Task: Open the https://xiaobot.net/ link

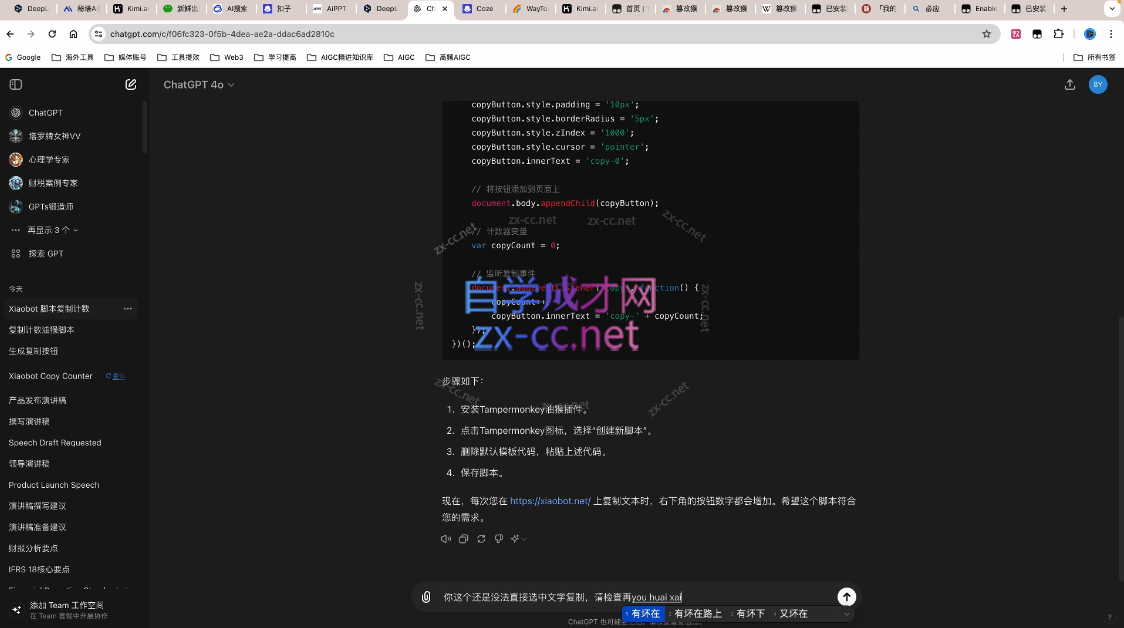Action: coord(550,501)
